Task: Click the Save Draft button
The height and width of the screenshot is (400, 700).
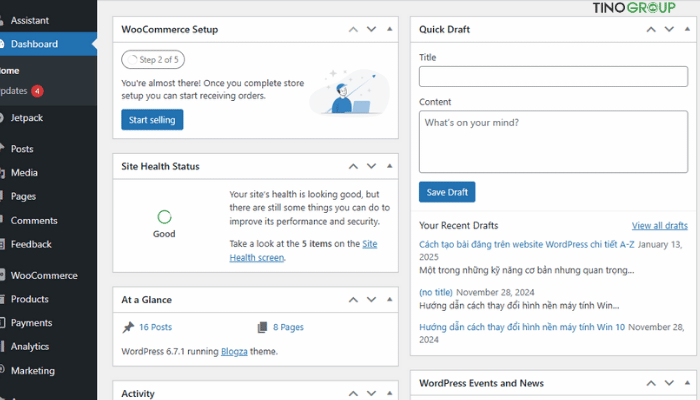Action: point(447,192)
